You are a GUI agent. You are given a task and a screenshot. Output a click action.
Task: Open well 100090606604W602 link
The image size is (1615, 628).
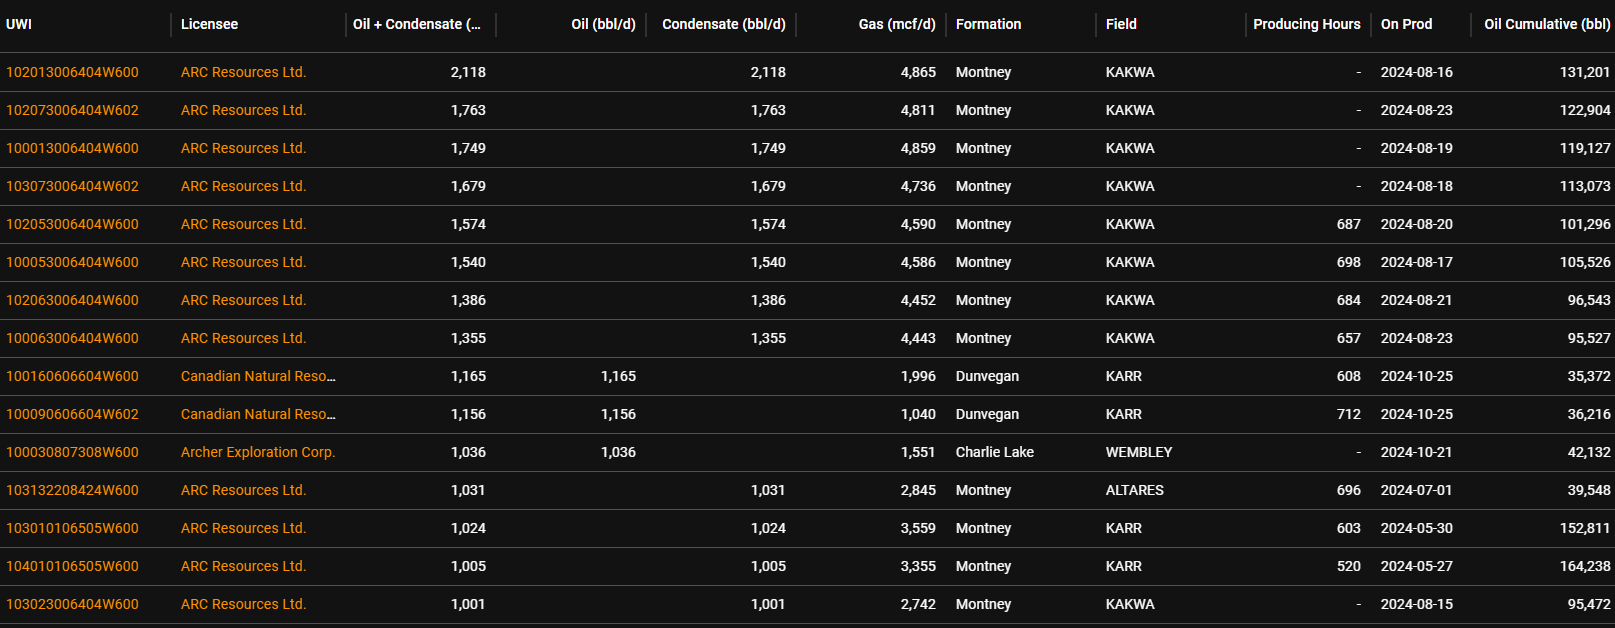(x=72, y=414)
